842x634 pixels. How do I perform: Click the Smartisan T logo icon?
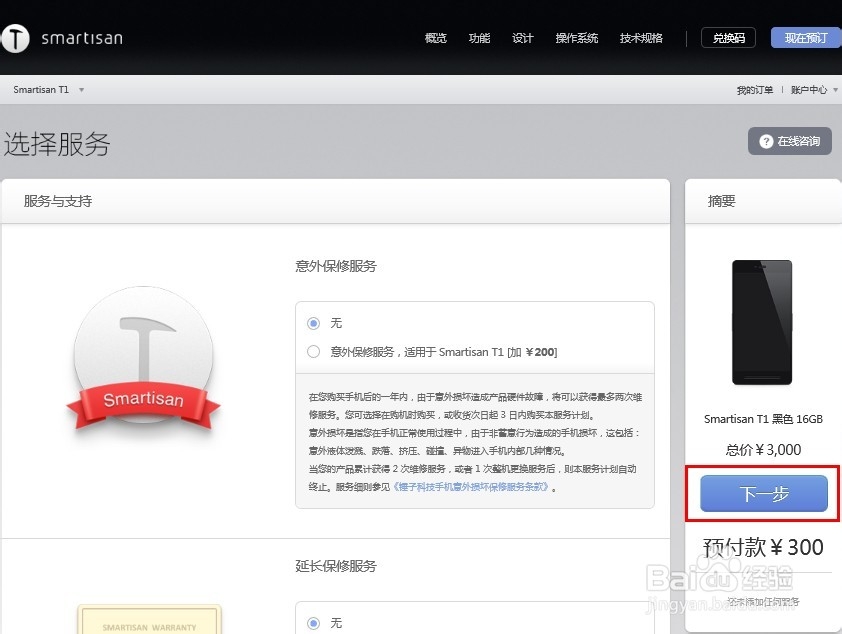[16, 38]
